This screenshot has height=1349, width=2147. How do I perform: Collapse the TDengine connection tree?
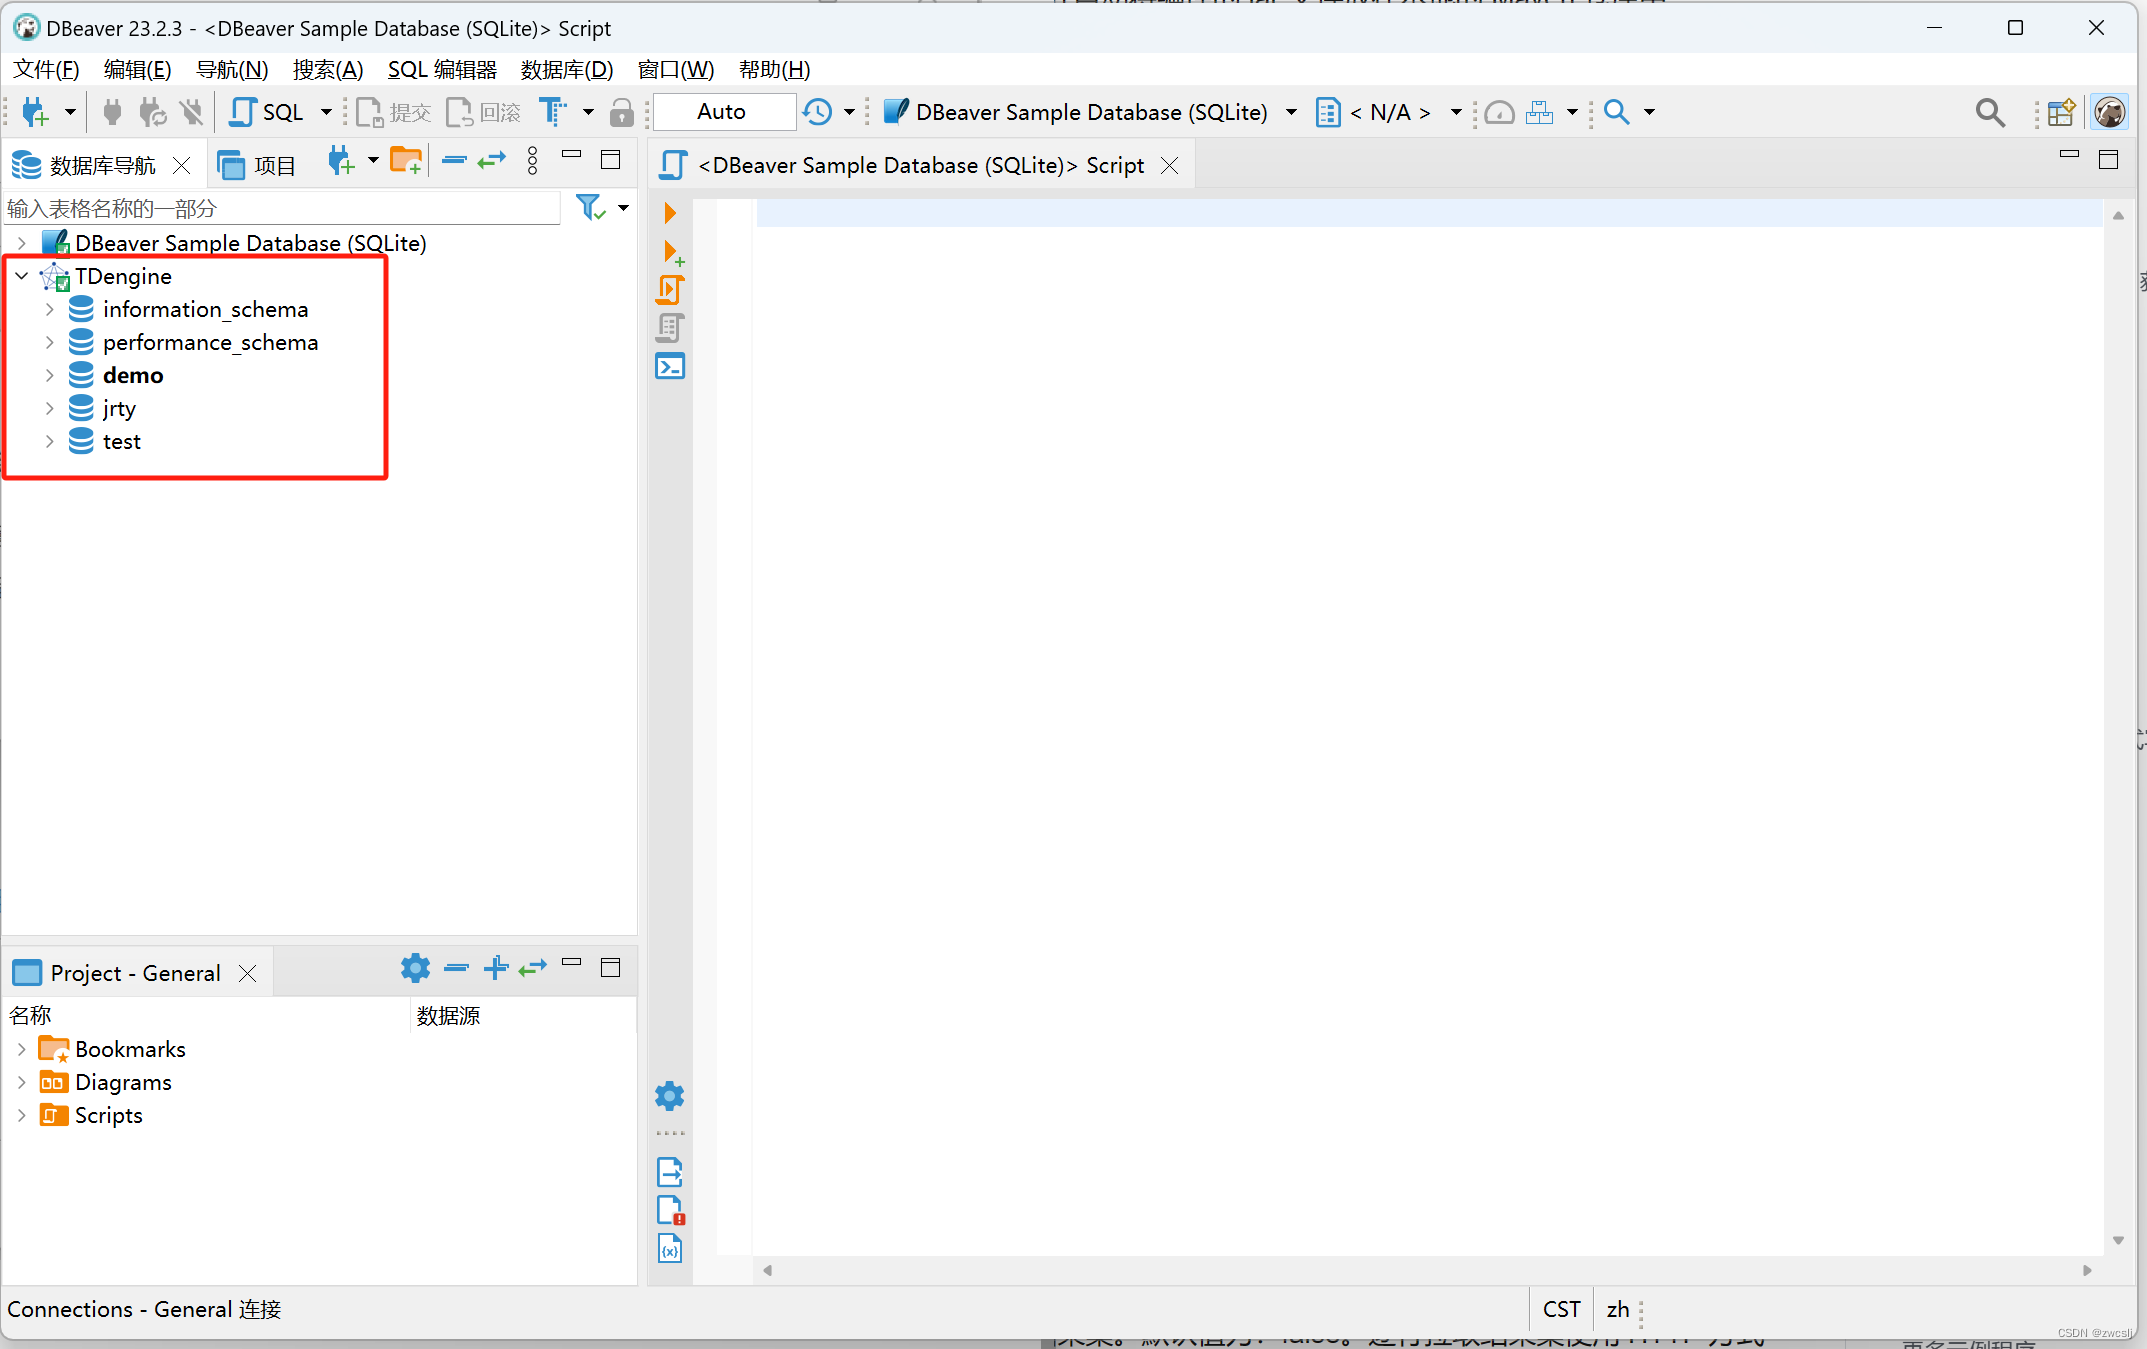[x=22, y=276]
